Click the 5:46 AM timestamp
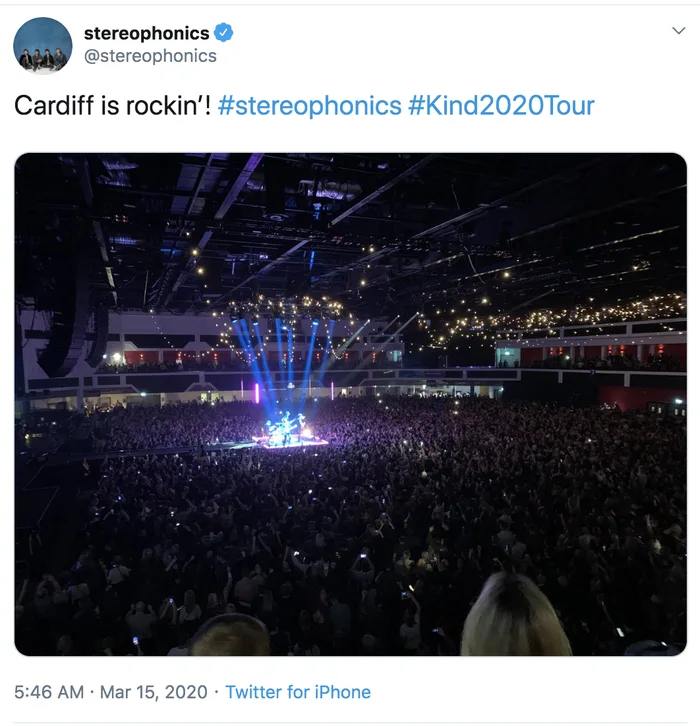The height and width of the screenshot is (726, 700). (x=49, y=692)
